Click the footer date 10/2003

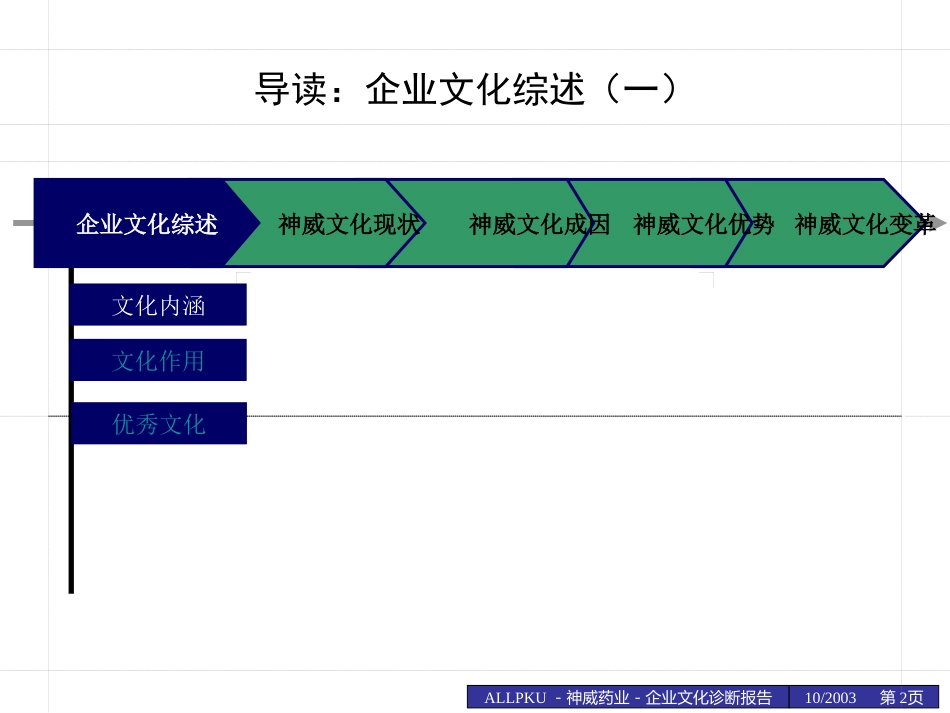830,698
